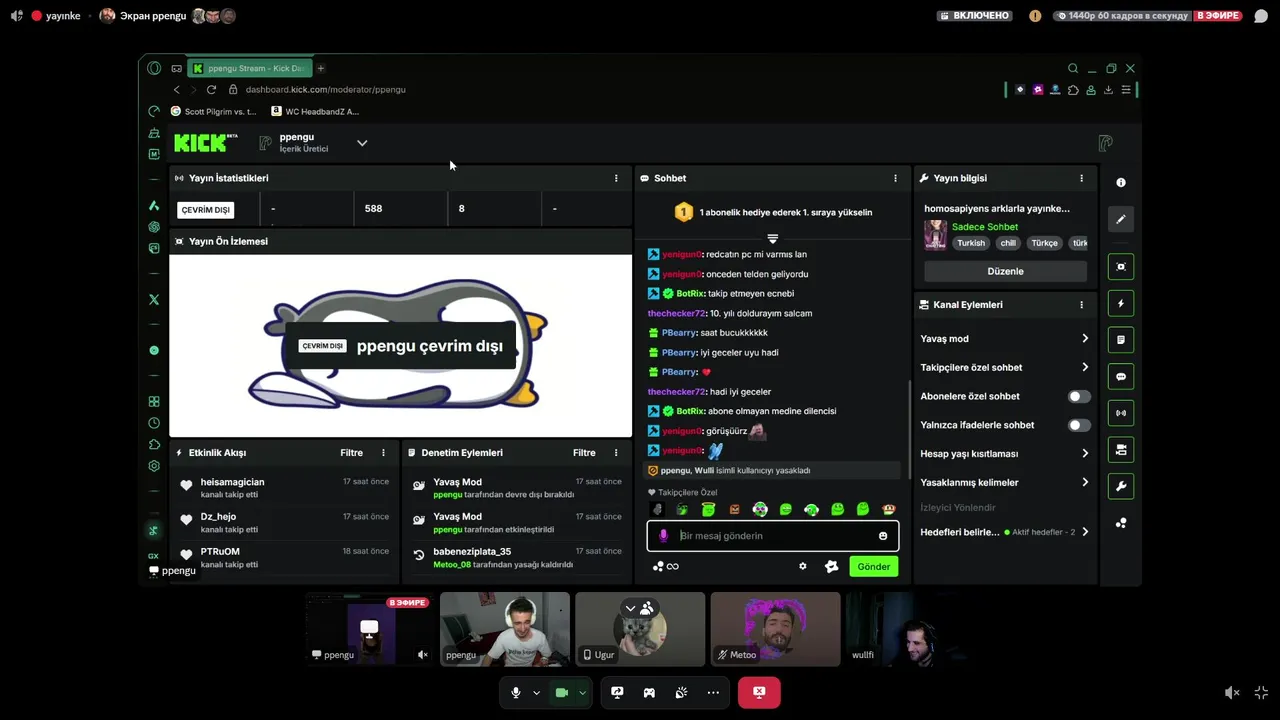The image size is (1280, 720).
Task: Open Yayın İstatistikleri panel options menu
Action: [616, 178]
